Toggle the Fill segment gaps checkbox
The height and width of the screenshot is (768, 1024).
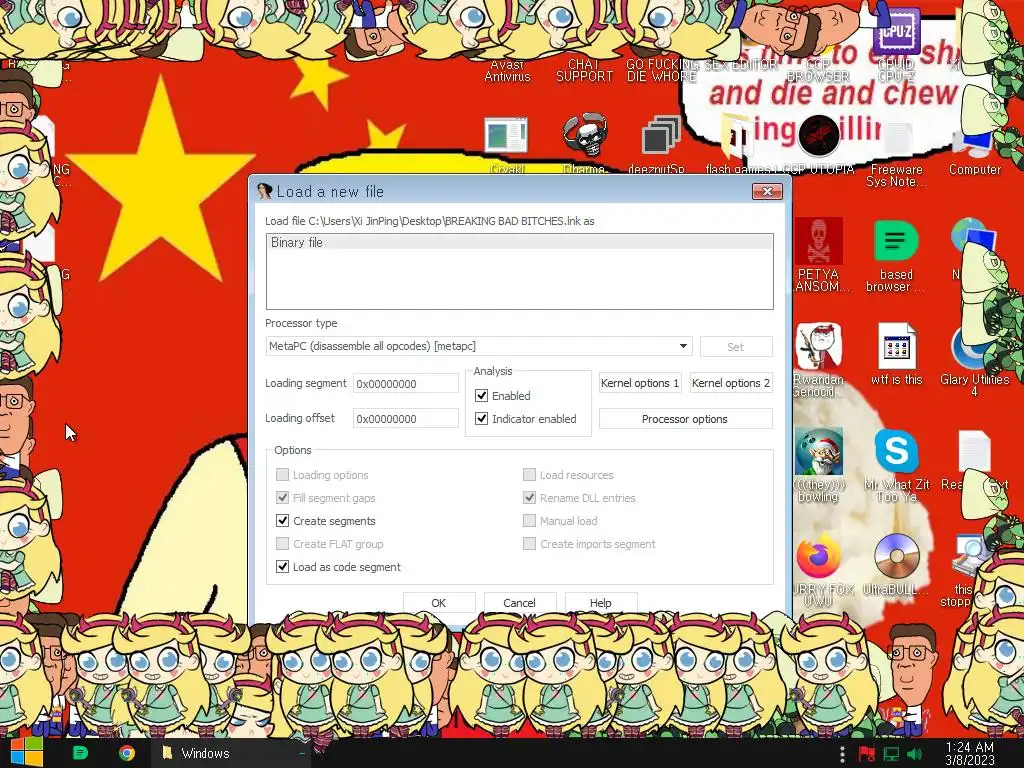282,498
